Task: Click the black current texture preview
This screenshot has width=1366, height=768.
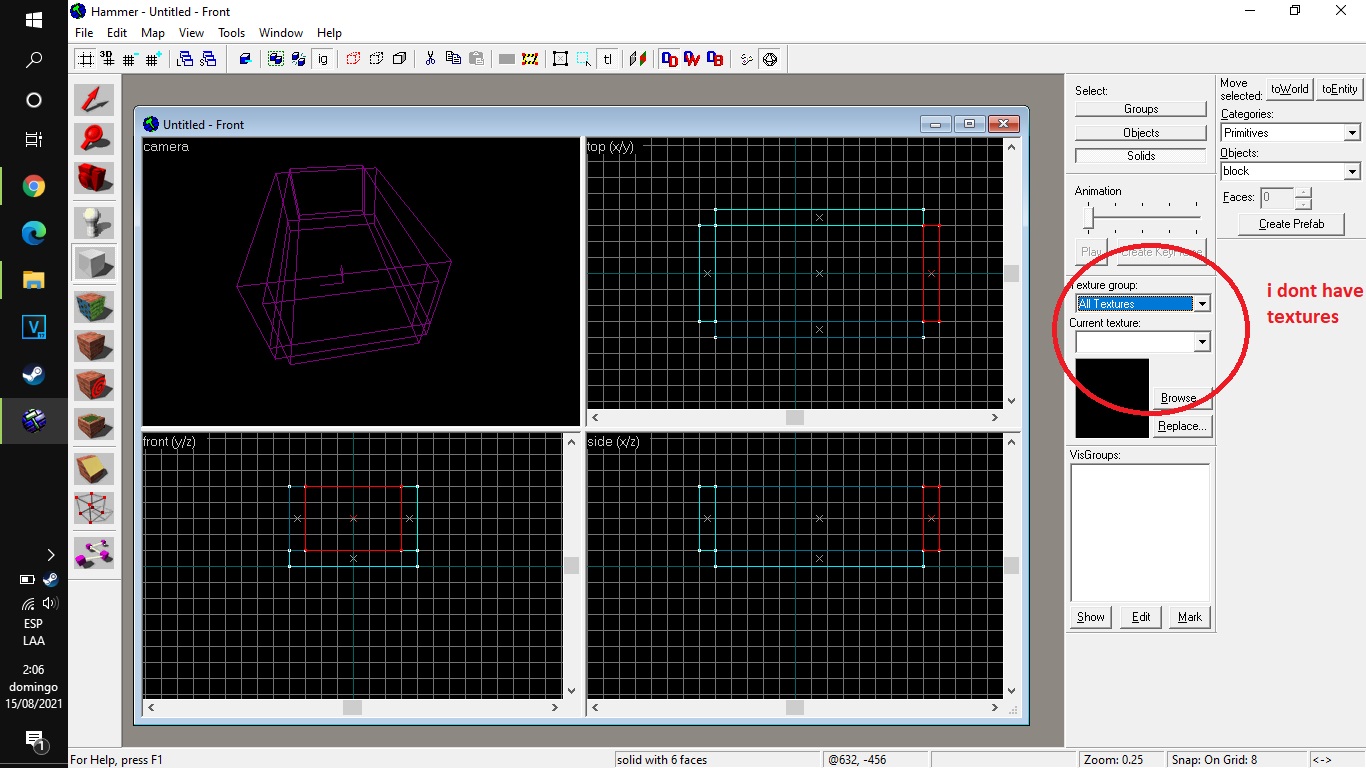Action: (1112, 398)
